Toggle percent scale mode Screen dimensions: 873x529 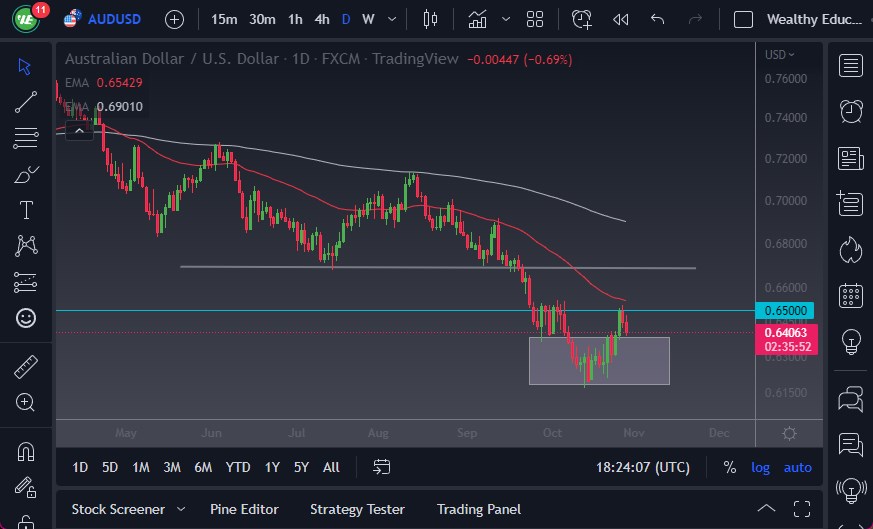tap(730, 467)
